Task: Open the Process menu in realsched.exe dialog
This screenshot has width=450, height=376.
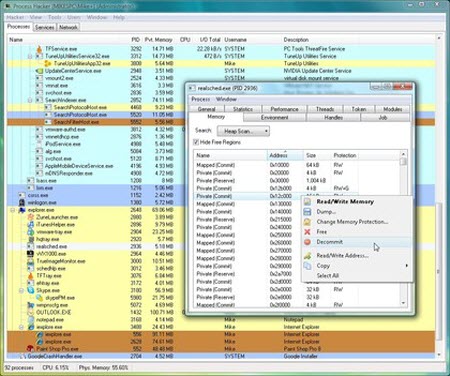Action: [x=201, y=99]
